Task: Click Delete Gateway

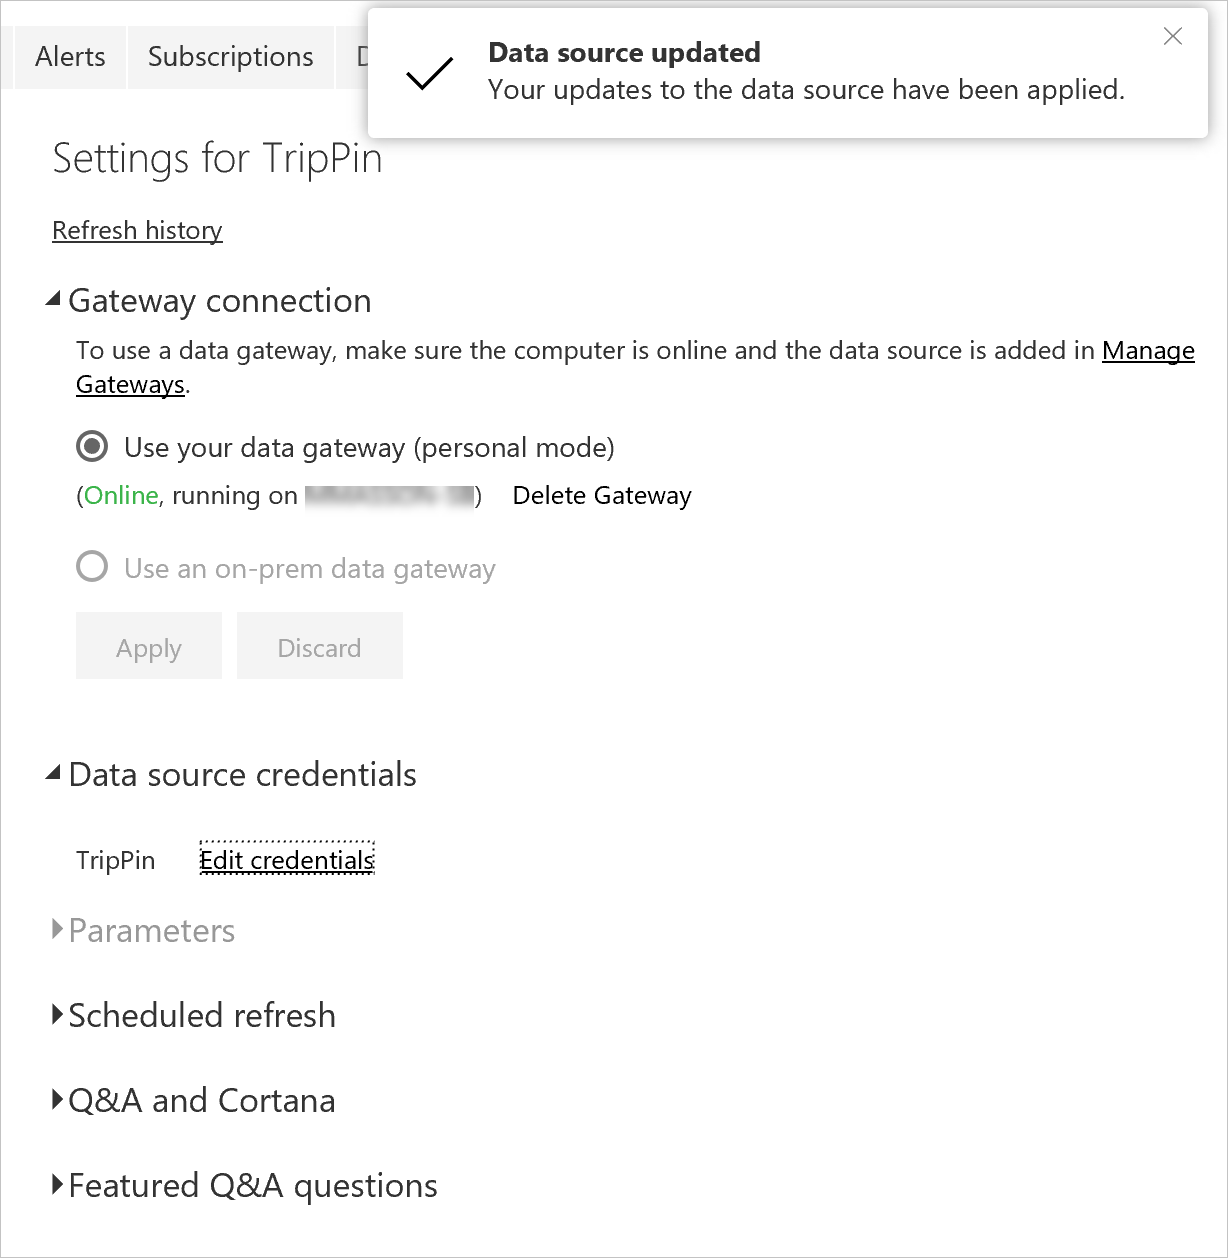Action: point(602,495)
